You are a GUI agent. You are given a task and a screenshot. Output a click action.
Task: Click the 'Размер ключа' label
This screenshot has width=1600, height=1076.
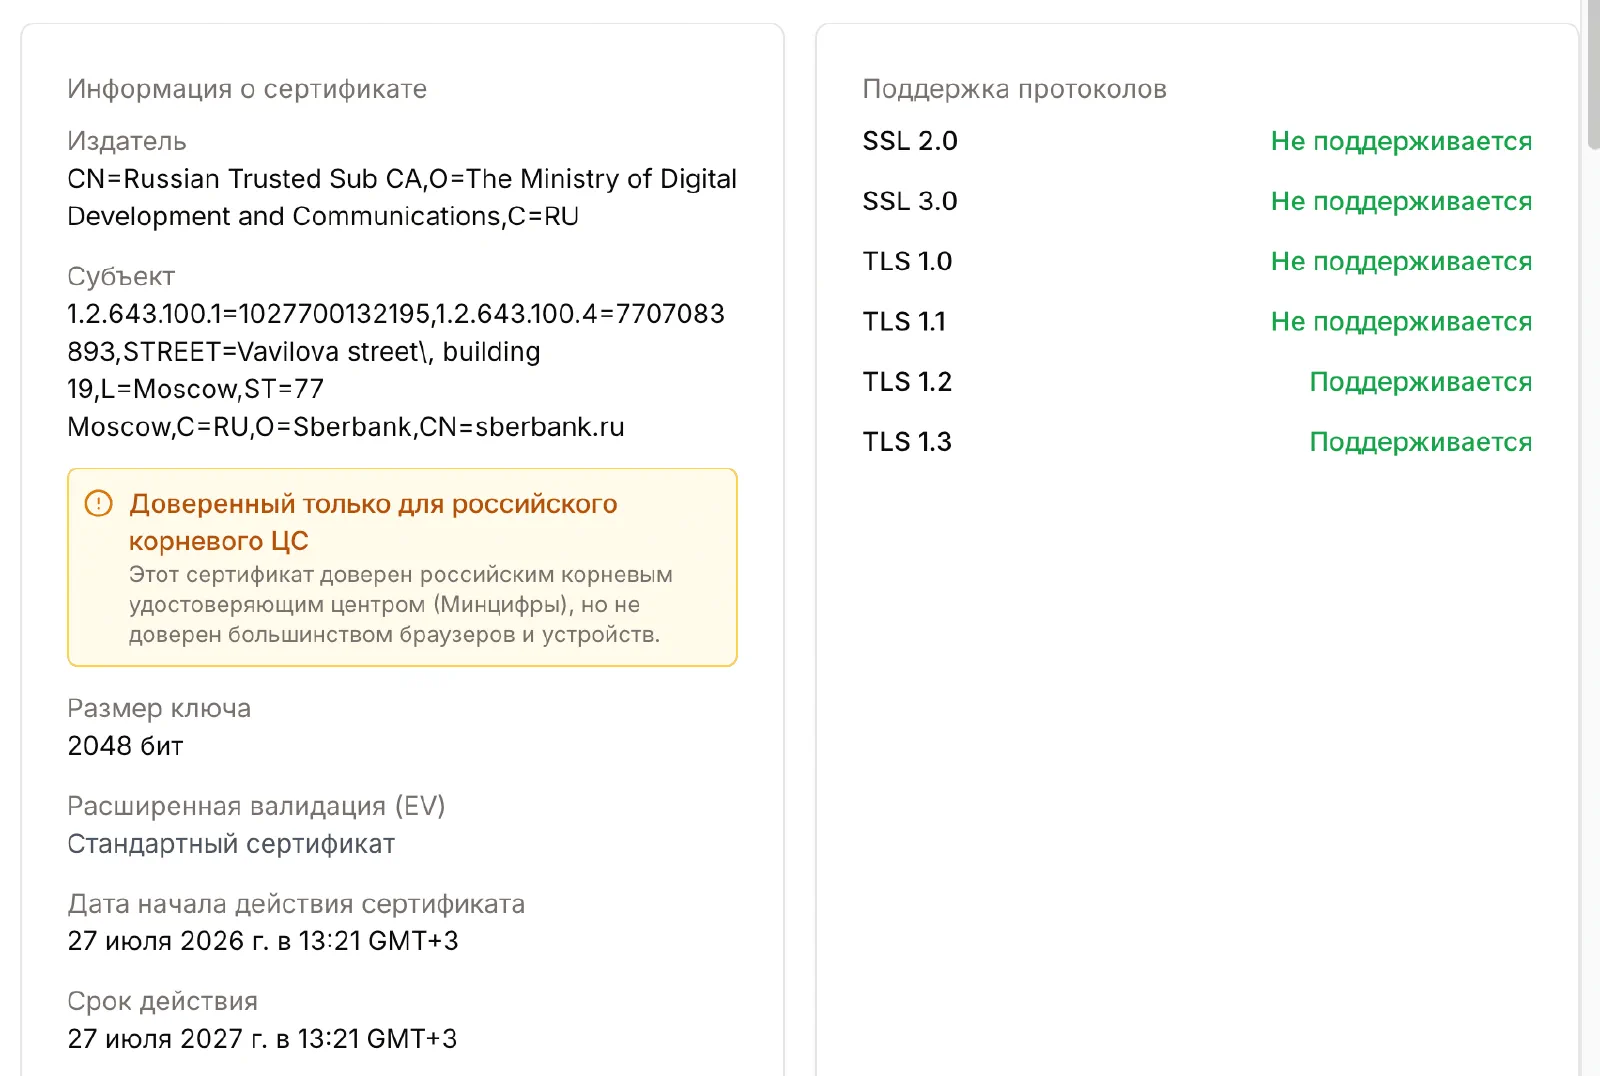coord(159,708)
